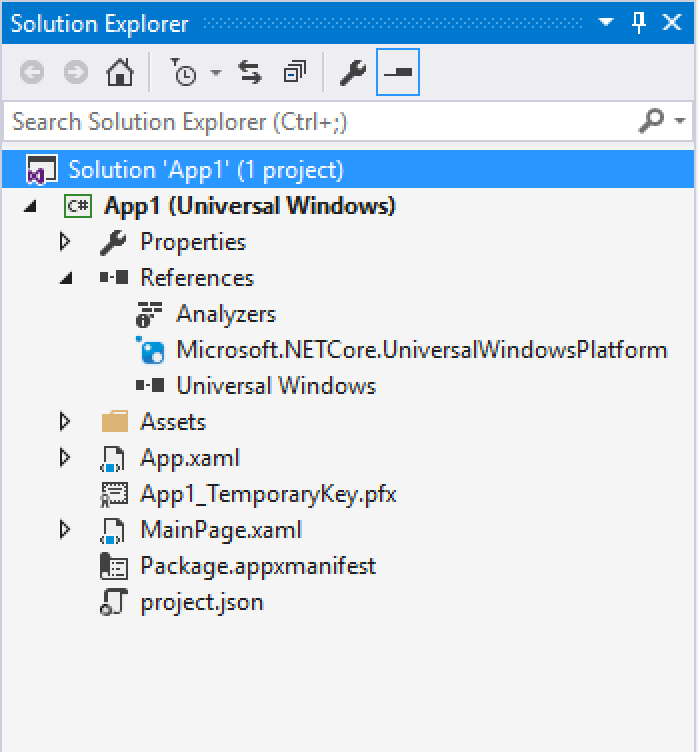Click the Pending Changes Filter clock icon
This screenshot has height=752, width=698.
[185, 73]
